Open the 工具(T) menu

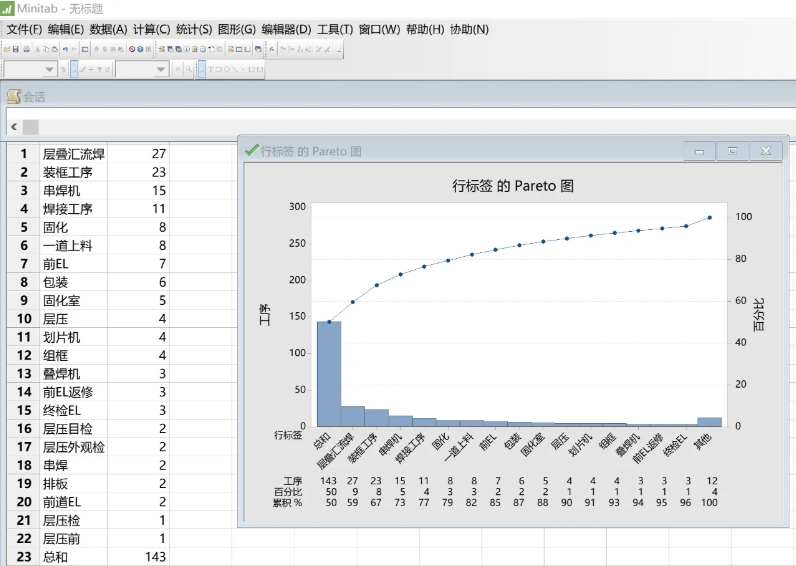pos(335,29)
